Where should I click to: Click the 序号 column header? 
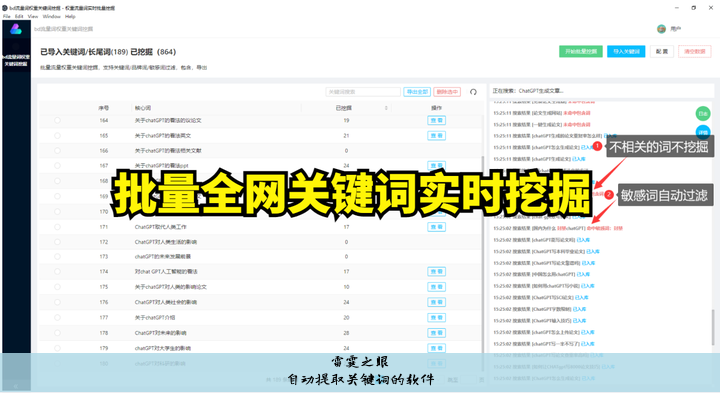click(x=103, y=108)
